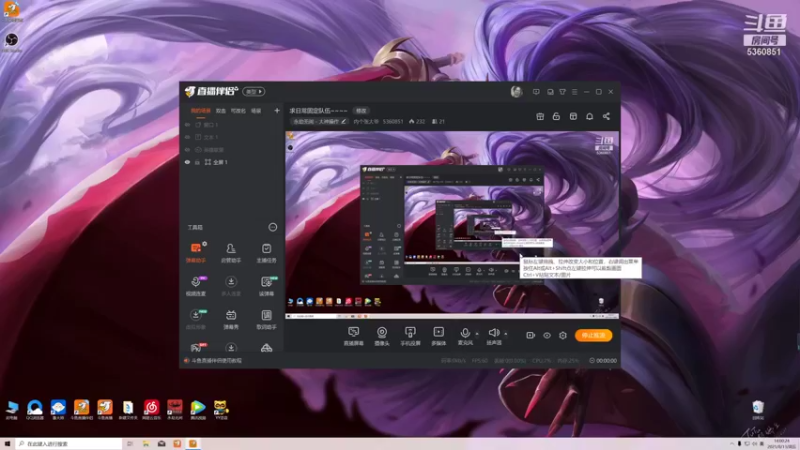The image size is (800, 450).
Task: Select the 窗口1 source row
Action: (232, 124)
